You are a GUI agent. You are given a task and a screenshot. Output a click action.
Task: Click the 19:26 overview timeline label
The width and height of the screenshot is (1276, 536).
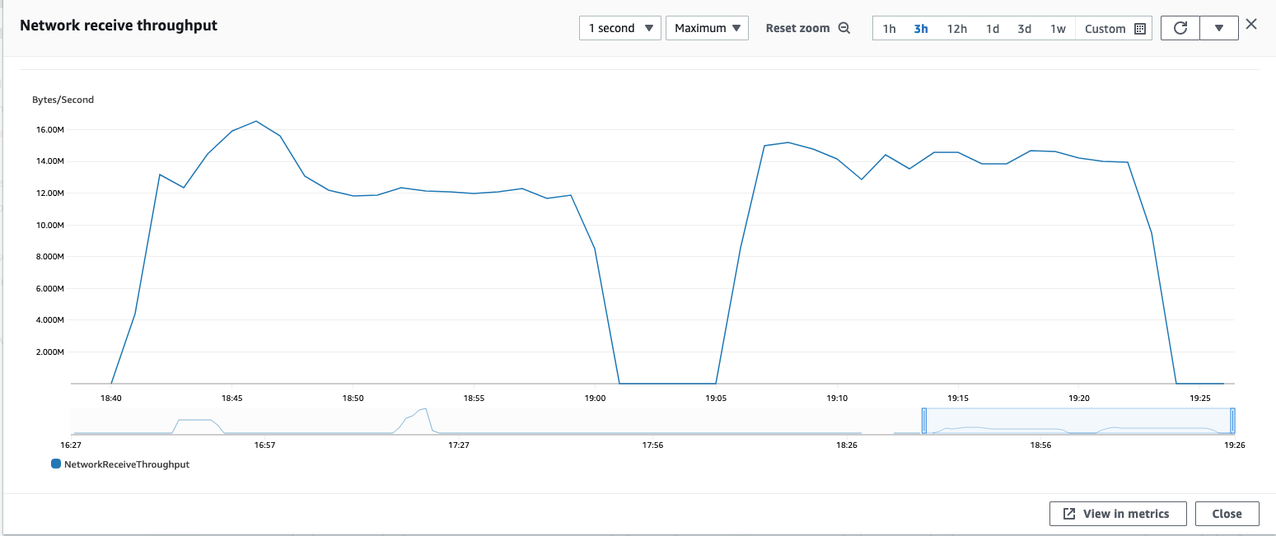(1234, 445)
